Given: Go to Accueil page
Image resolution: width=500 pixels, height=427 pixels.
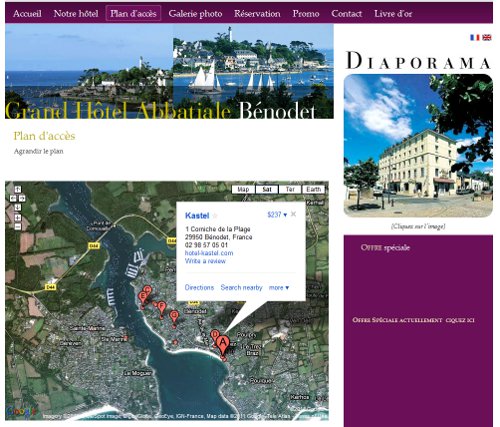Looking at the screenshot, I should tap(27, 14).
